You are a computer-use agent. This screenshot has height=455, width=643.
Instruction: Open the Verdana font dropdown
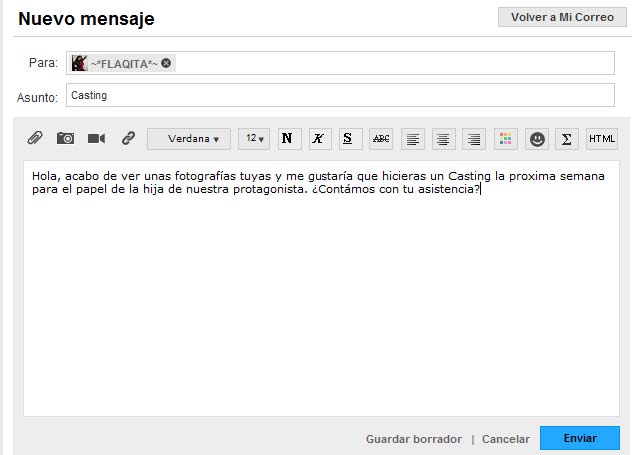[x=189, y=139]
